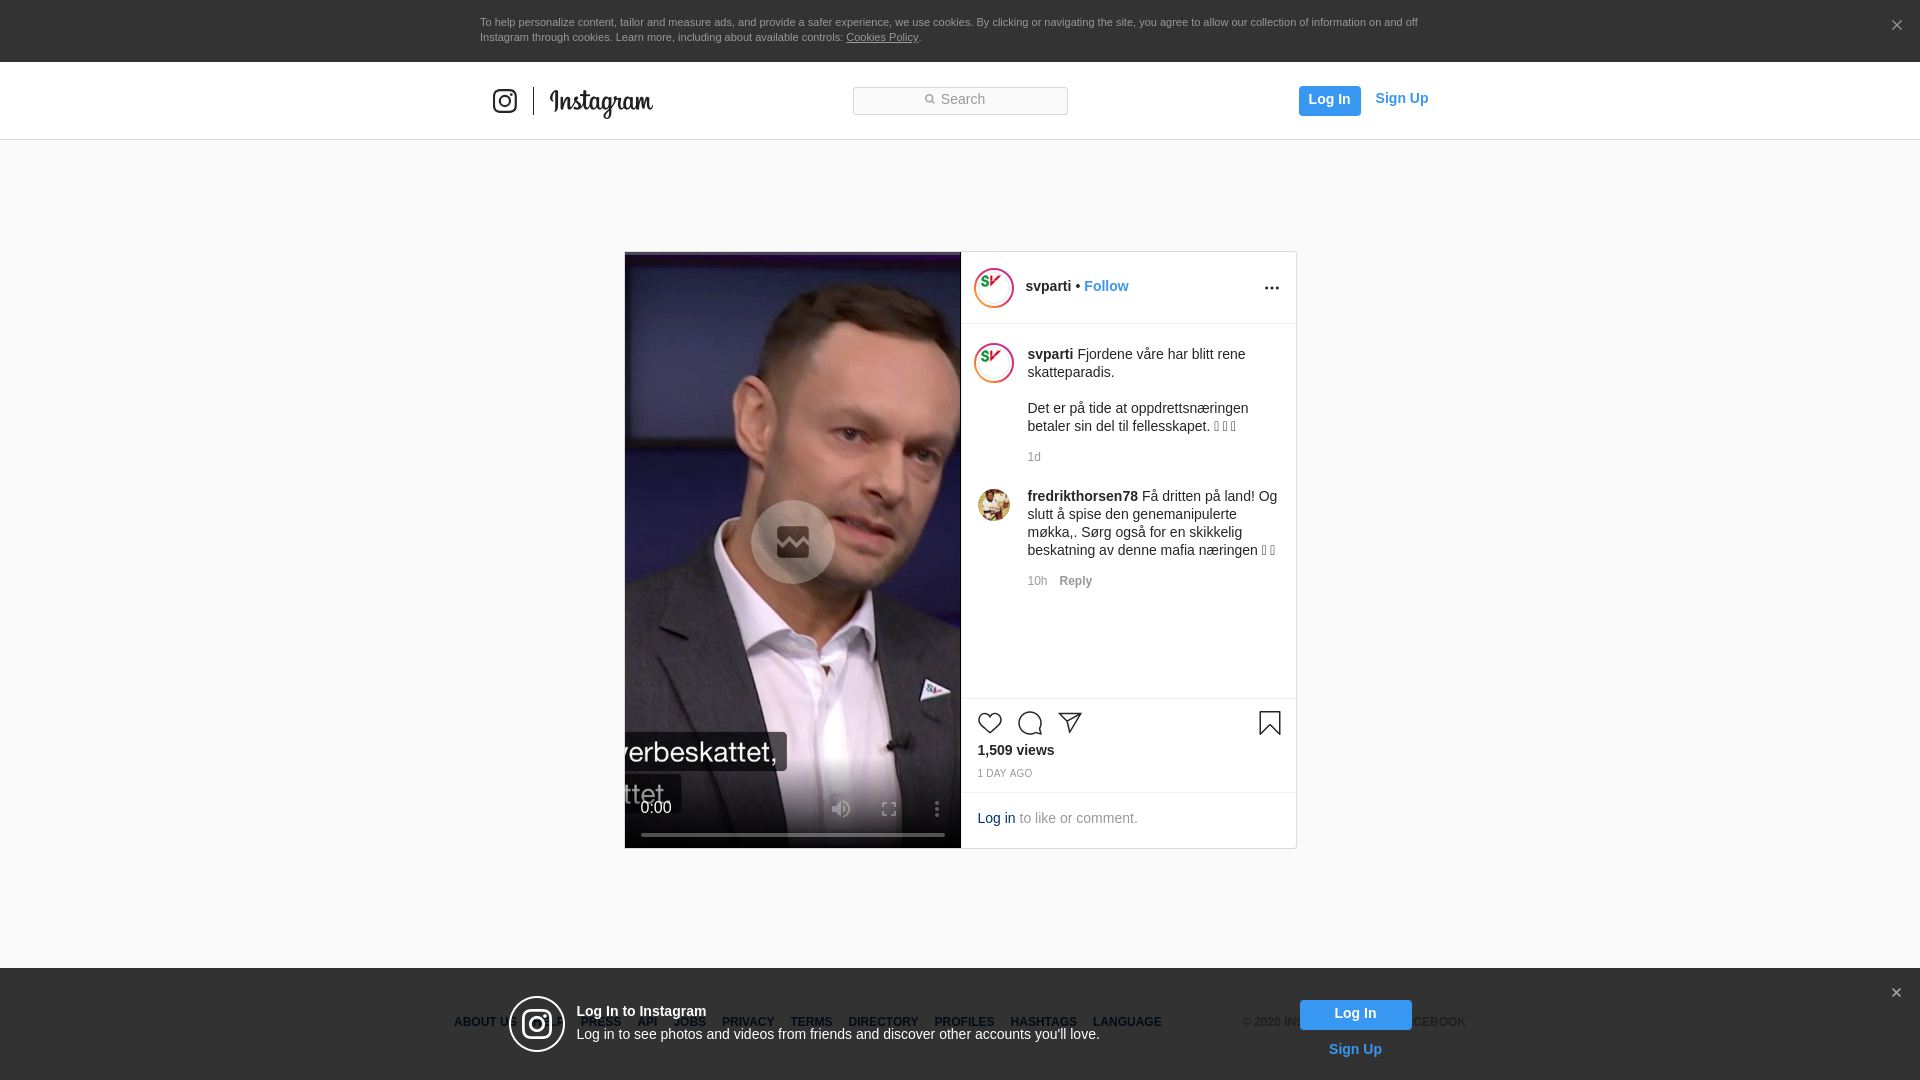1920x1080 pixels.
Task: Click the Instagram camera logo icon
Action: tap(505, 101)
